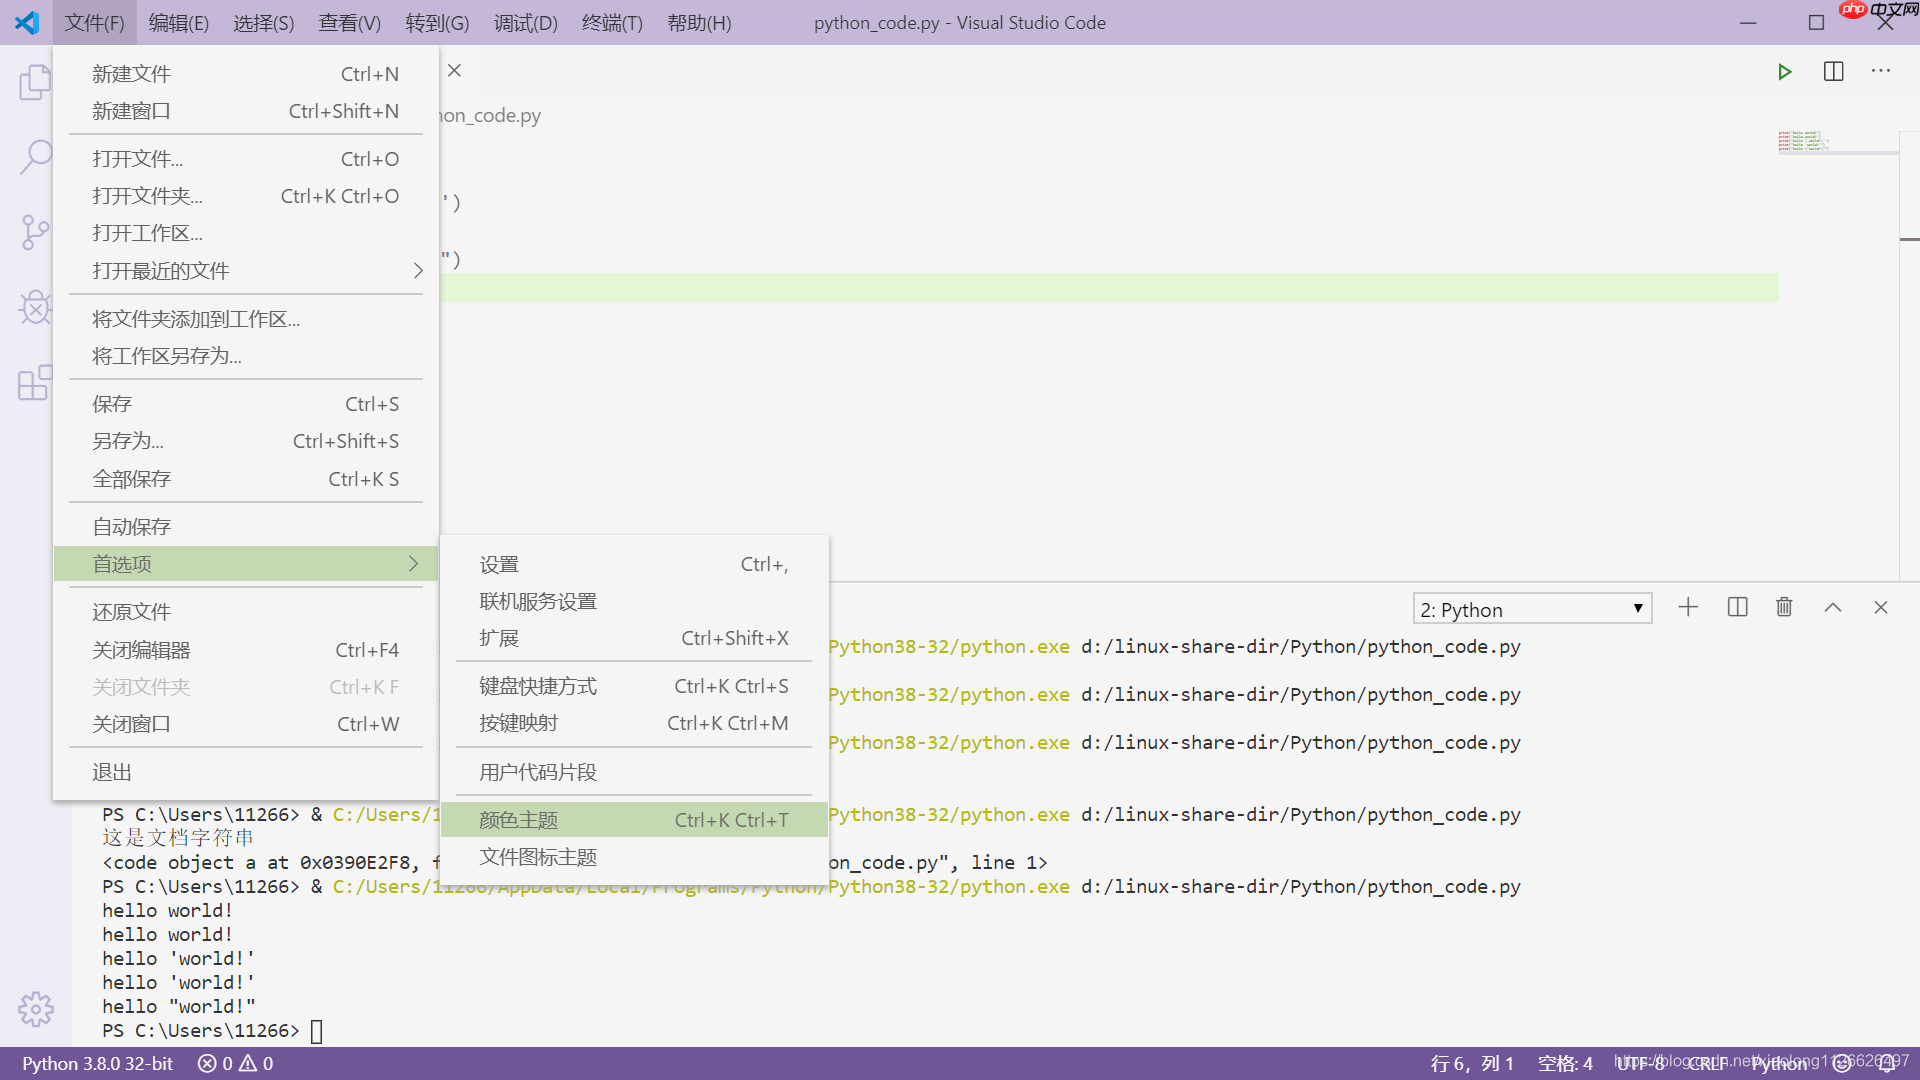The width and height of the screenshot is (1920, 1080).
Task: Expand the 打开最近的文件 submenu
Action: pyautogui.click(x=417, y=270)
